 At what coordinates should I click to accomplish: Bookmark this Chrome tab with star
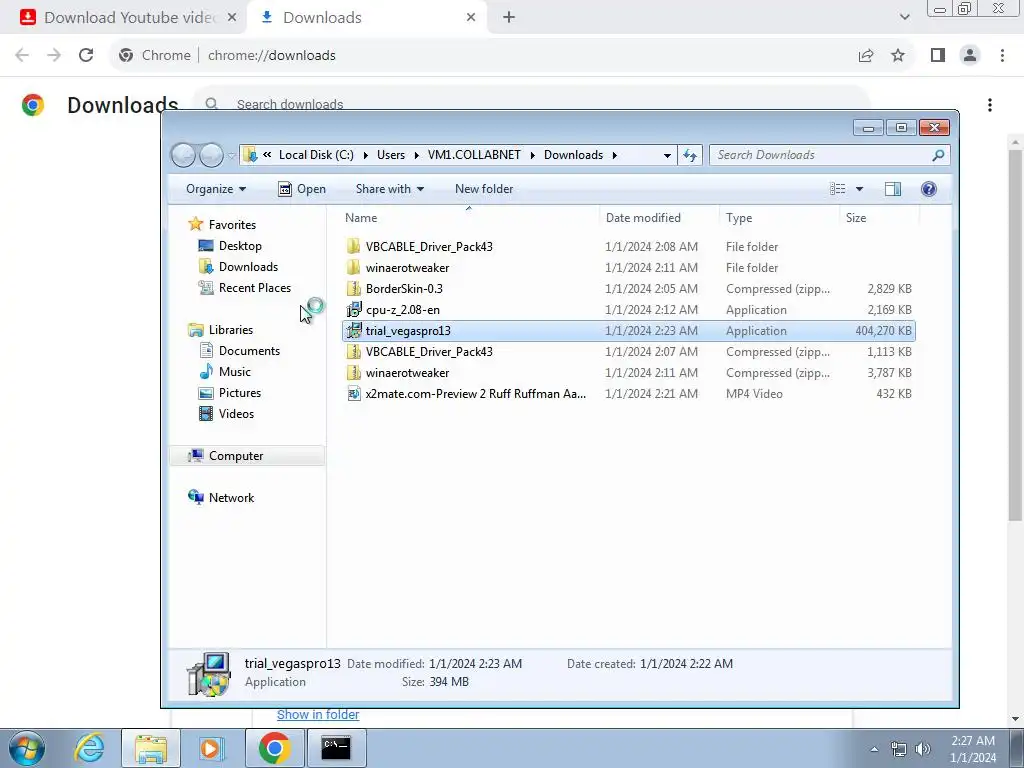[x=898, y=56]
